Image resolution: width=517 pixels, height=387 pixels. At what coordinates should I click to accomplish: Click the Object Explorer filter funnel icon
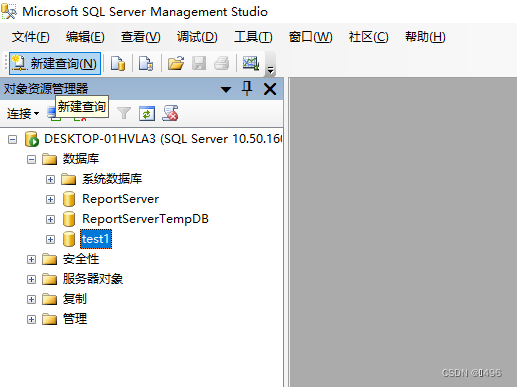124,113
